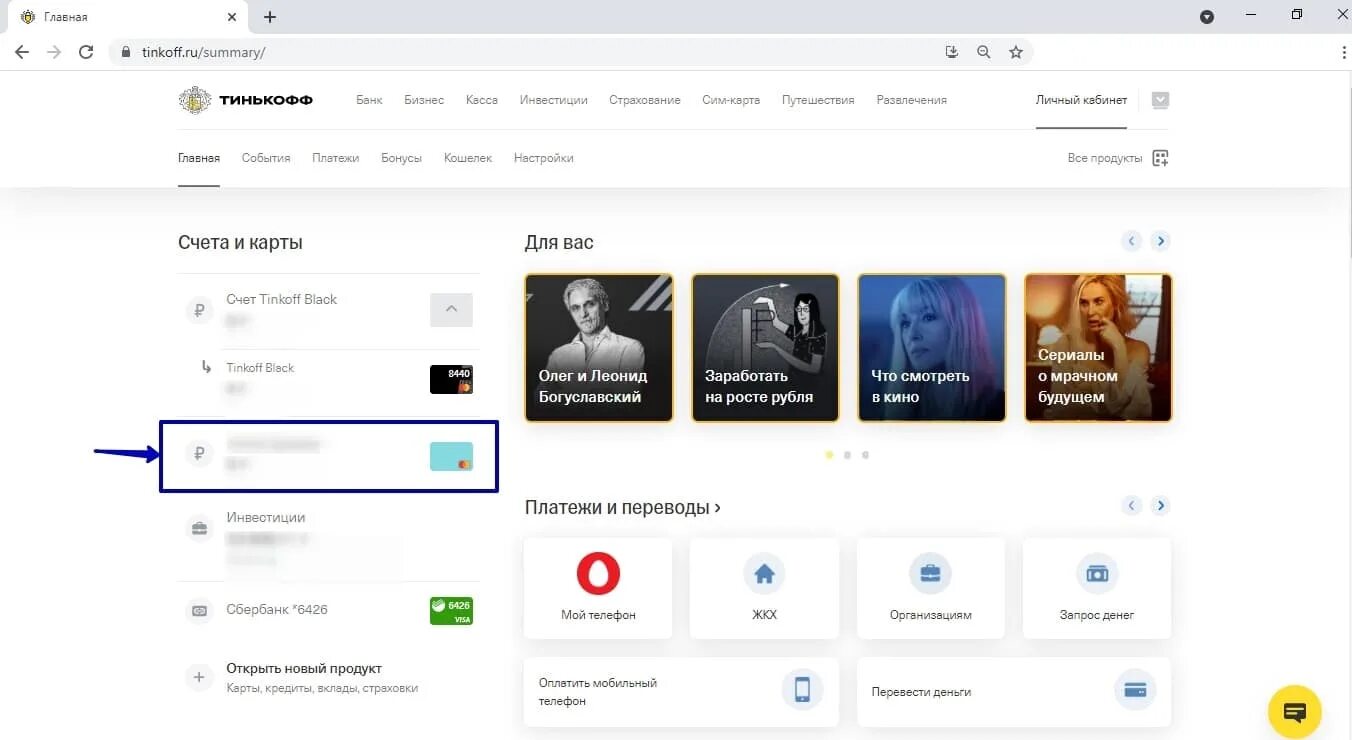The height and width of the screenshot is (740, 1352).
Task: Collapse the Счет Tinkoff Black account
Action: (x=451, y=309)
